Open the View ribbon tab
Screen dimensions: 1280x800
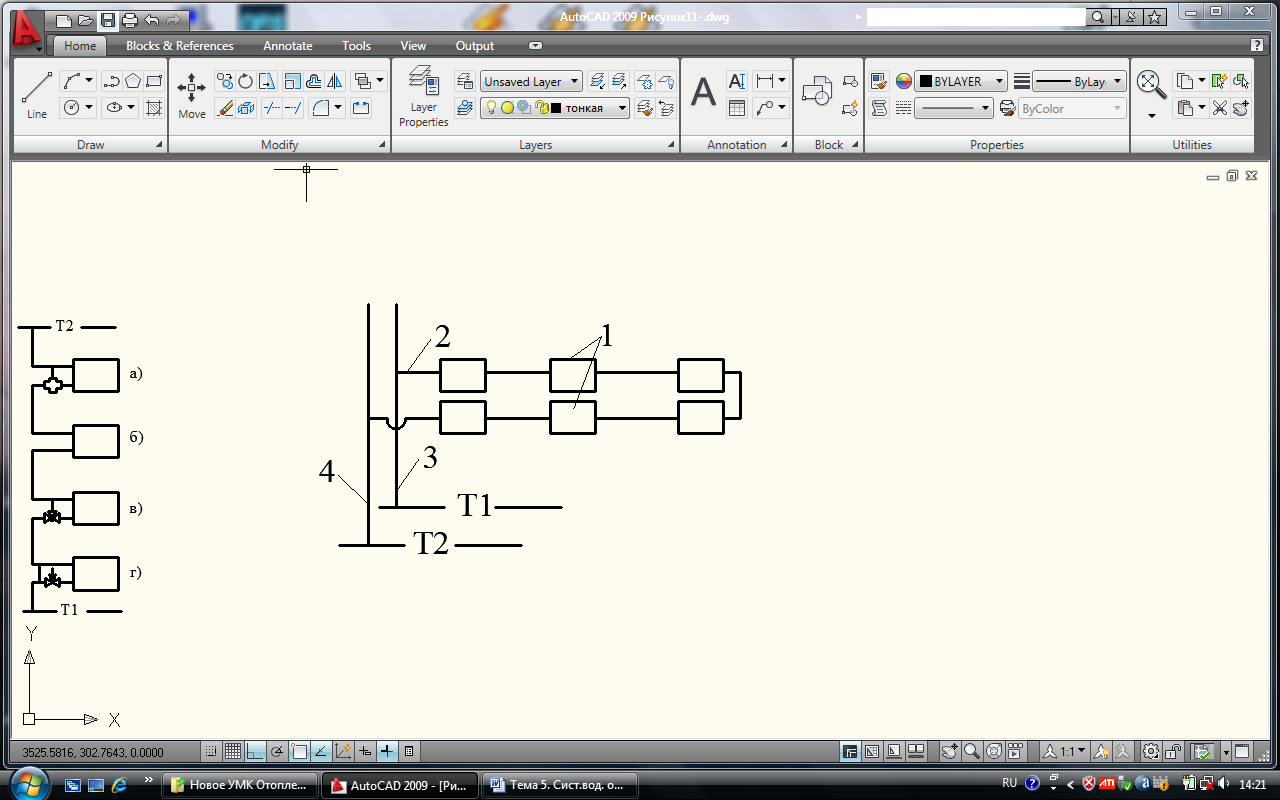pyautogui.click(x=413, y=46)
